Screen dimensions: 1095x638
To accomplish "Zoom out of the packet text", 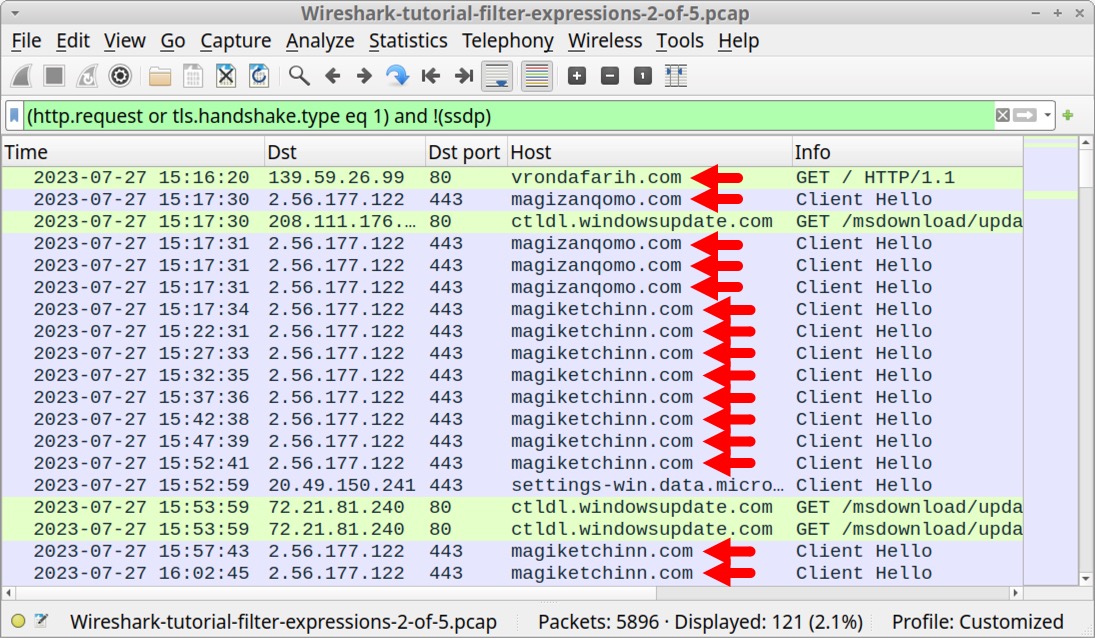I will (610, 75).
